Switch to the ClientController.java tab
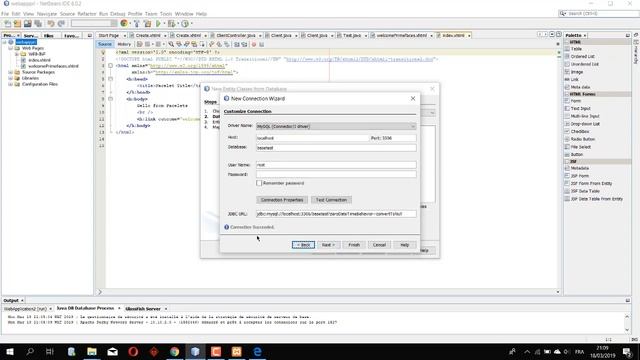The width and height of the screenshot is (640, 360). coord(236,36)
